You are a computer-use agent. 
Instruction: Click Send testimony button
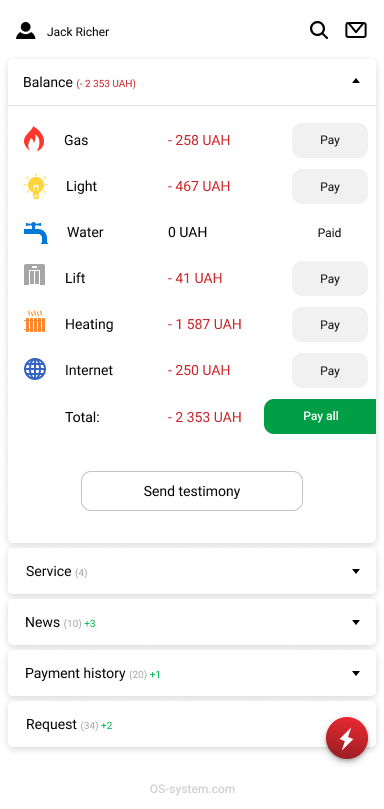tap(192, 491)
